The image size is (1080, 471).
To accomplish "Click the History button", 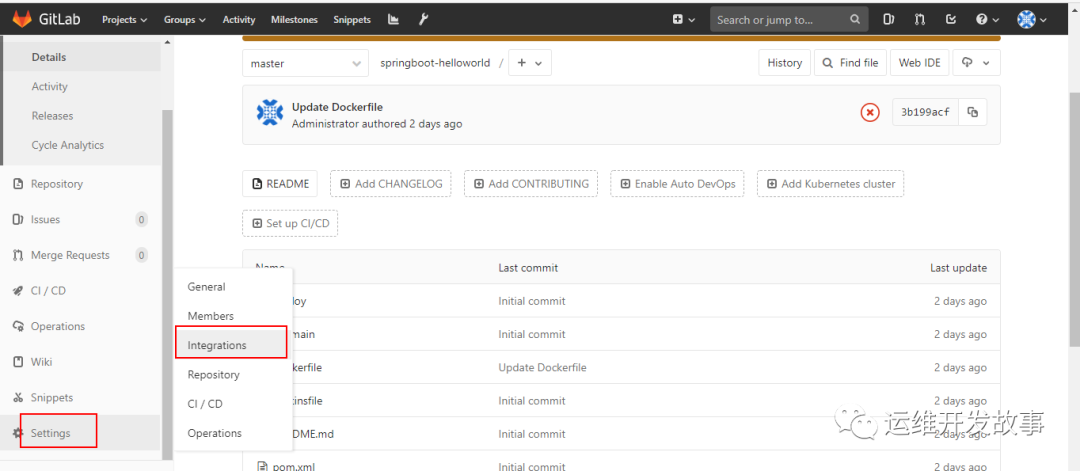I will pos(785,63).
